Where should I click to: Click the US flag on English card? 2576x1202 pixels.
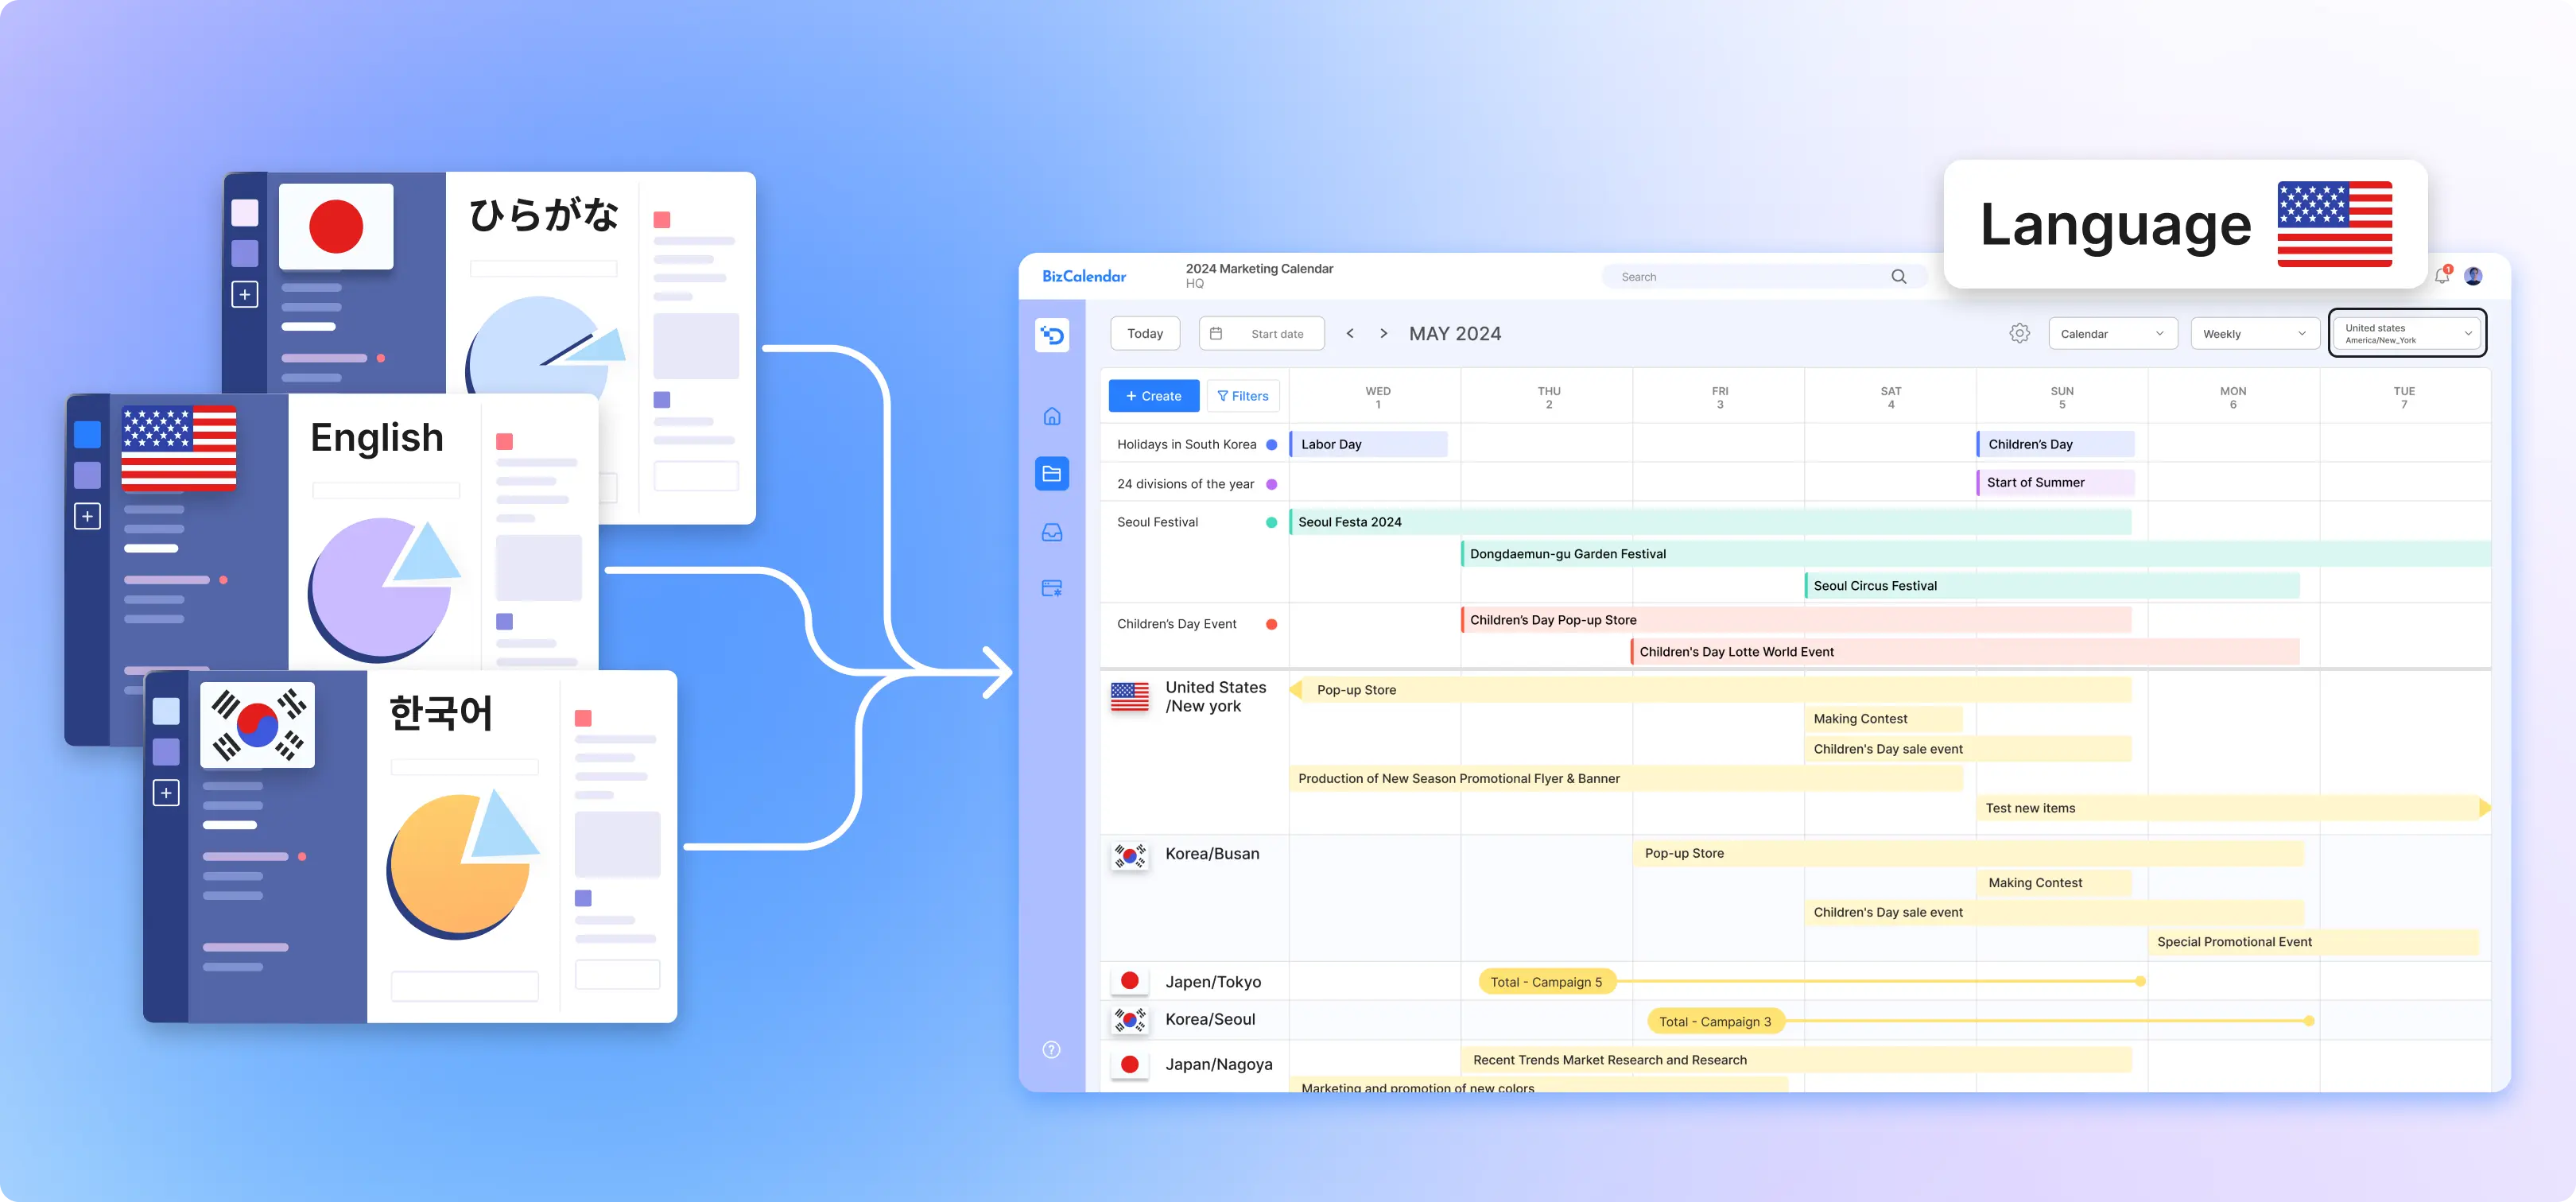[179, 448]
